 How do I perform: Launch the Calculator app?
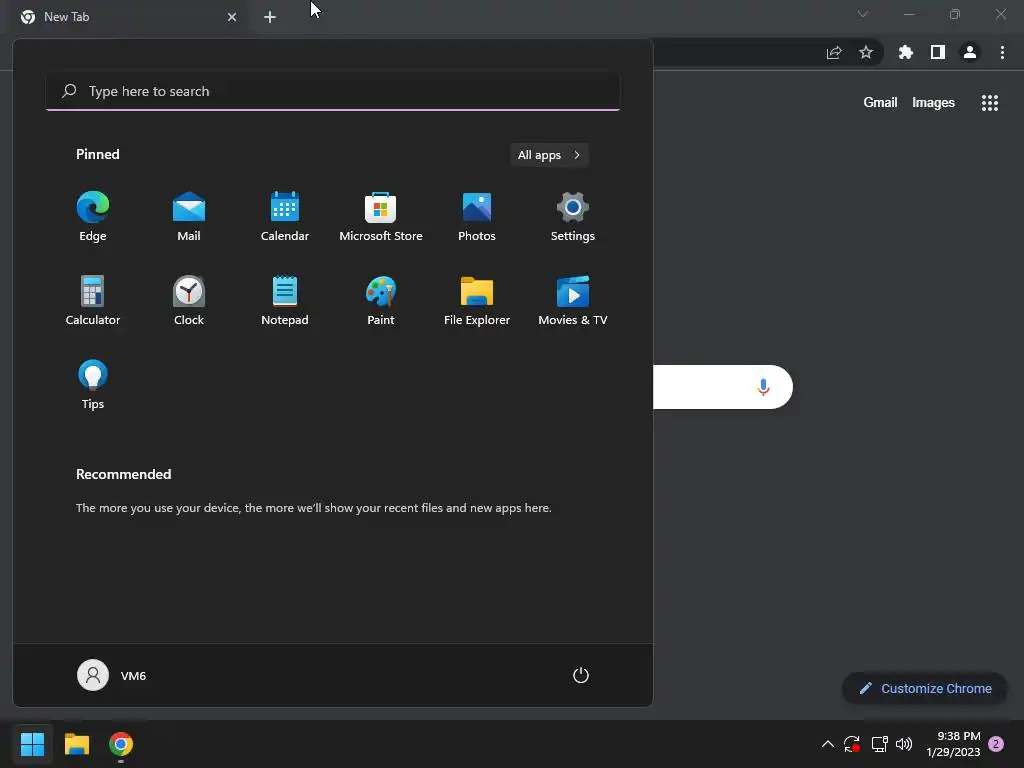93,300
